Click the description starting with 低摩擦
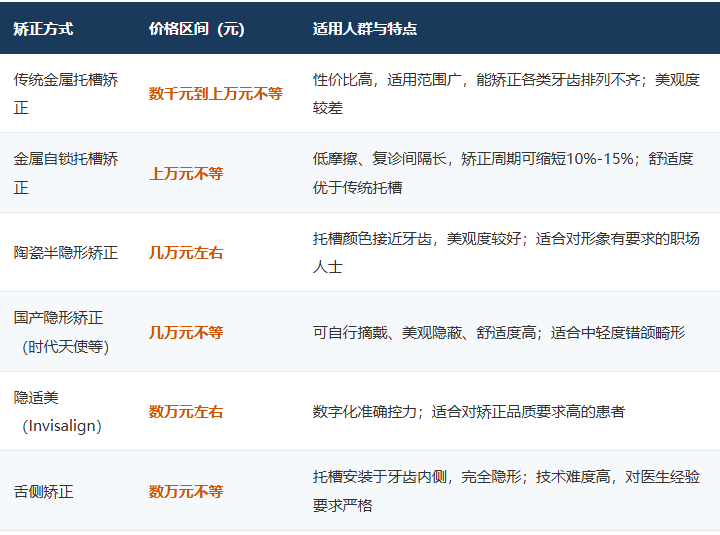Viewport: 720px width, 535px height. [503, 173]
